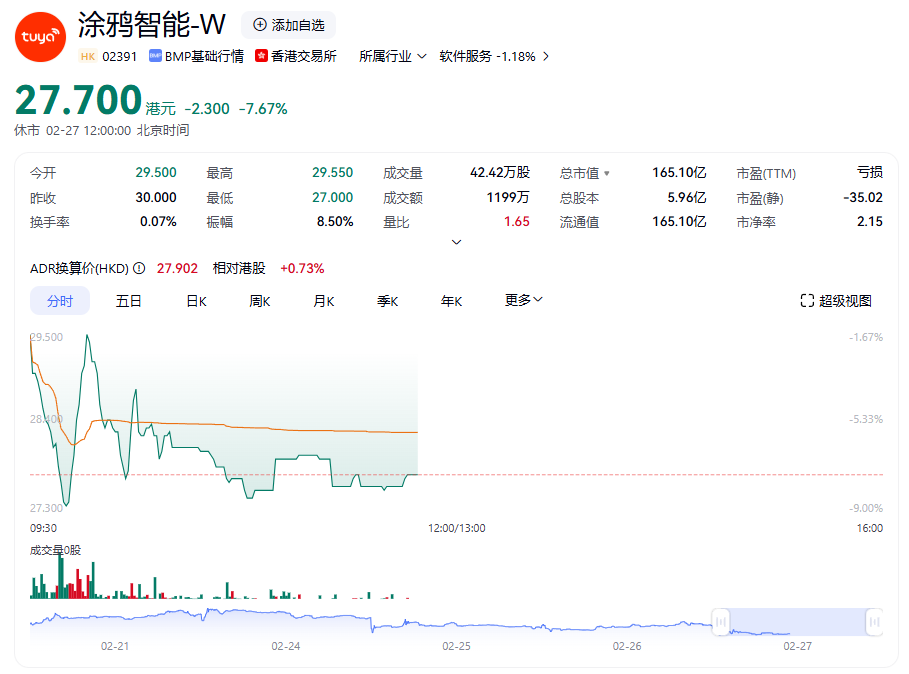
Task: Select the 分时 chart tab
Action: [60, 301]
